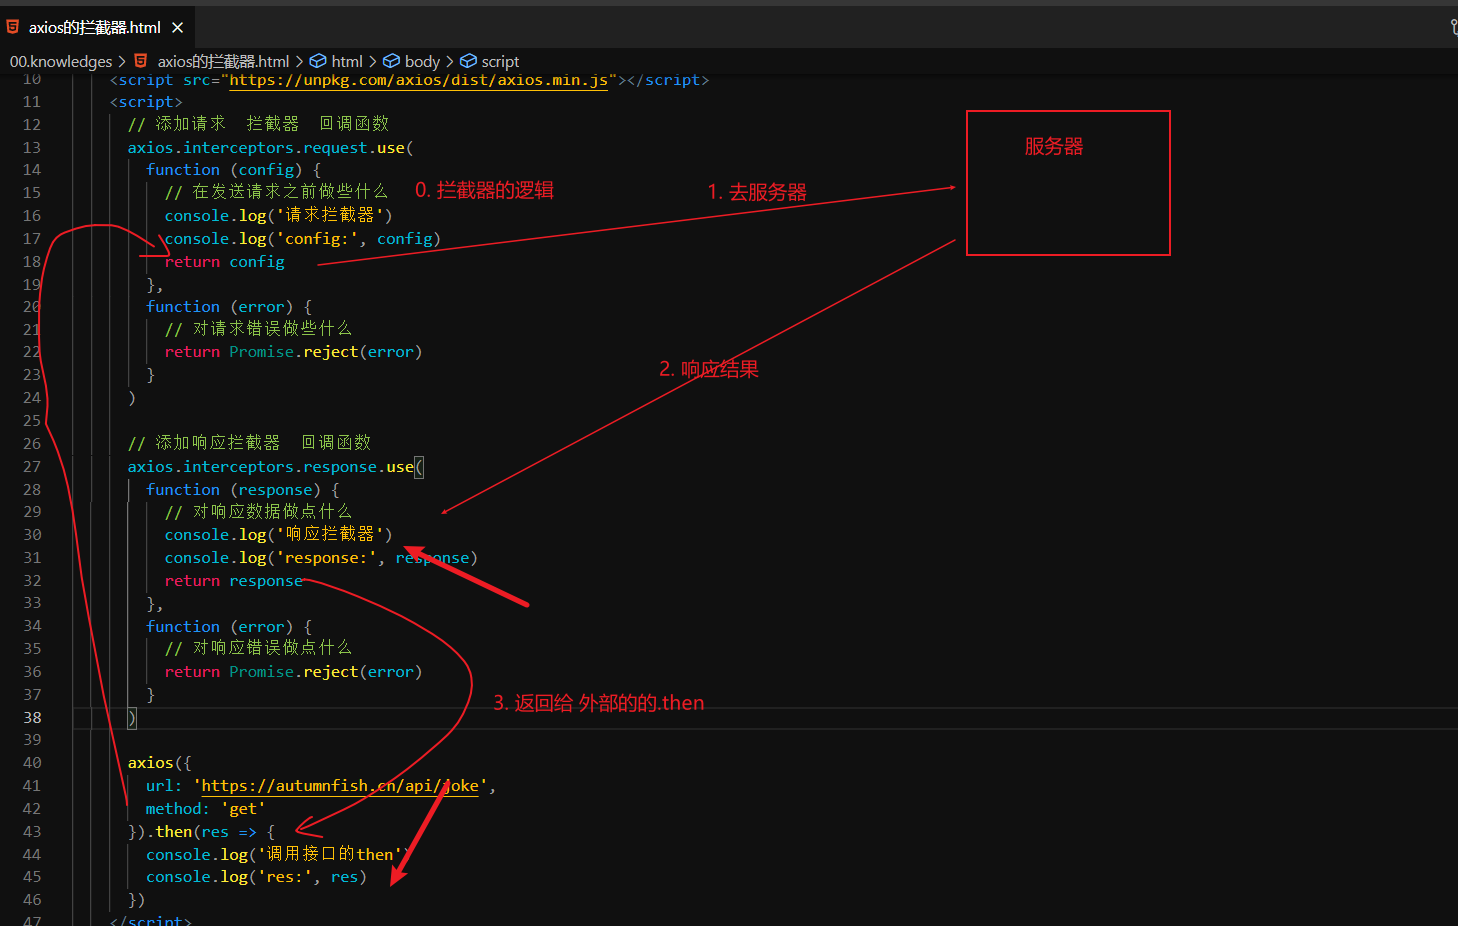This screenshot has height=926, width=1458.
Task: Click the highlighted closing parenthesis on line 38
Action: click(132, 718)
